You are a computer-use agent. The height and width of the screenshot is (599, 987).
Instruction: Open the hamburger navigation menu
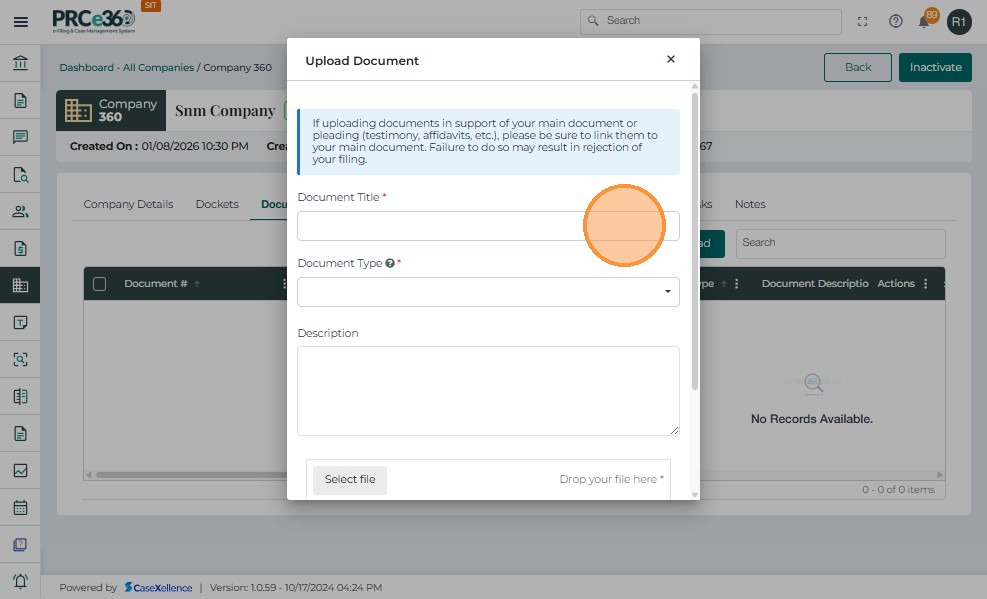20,21
